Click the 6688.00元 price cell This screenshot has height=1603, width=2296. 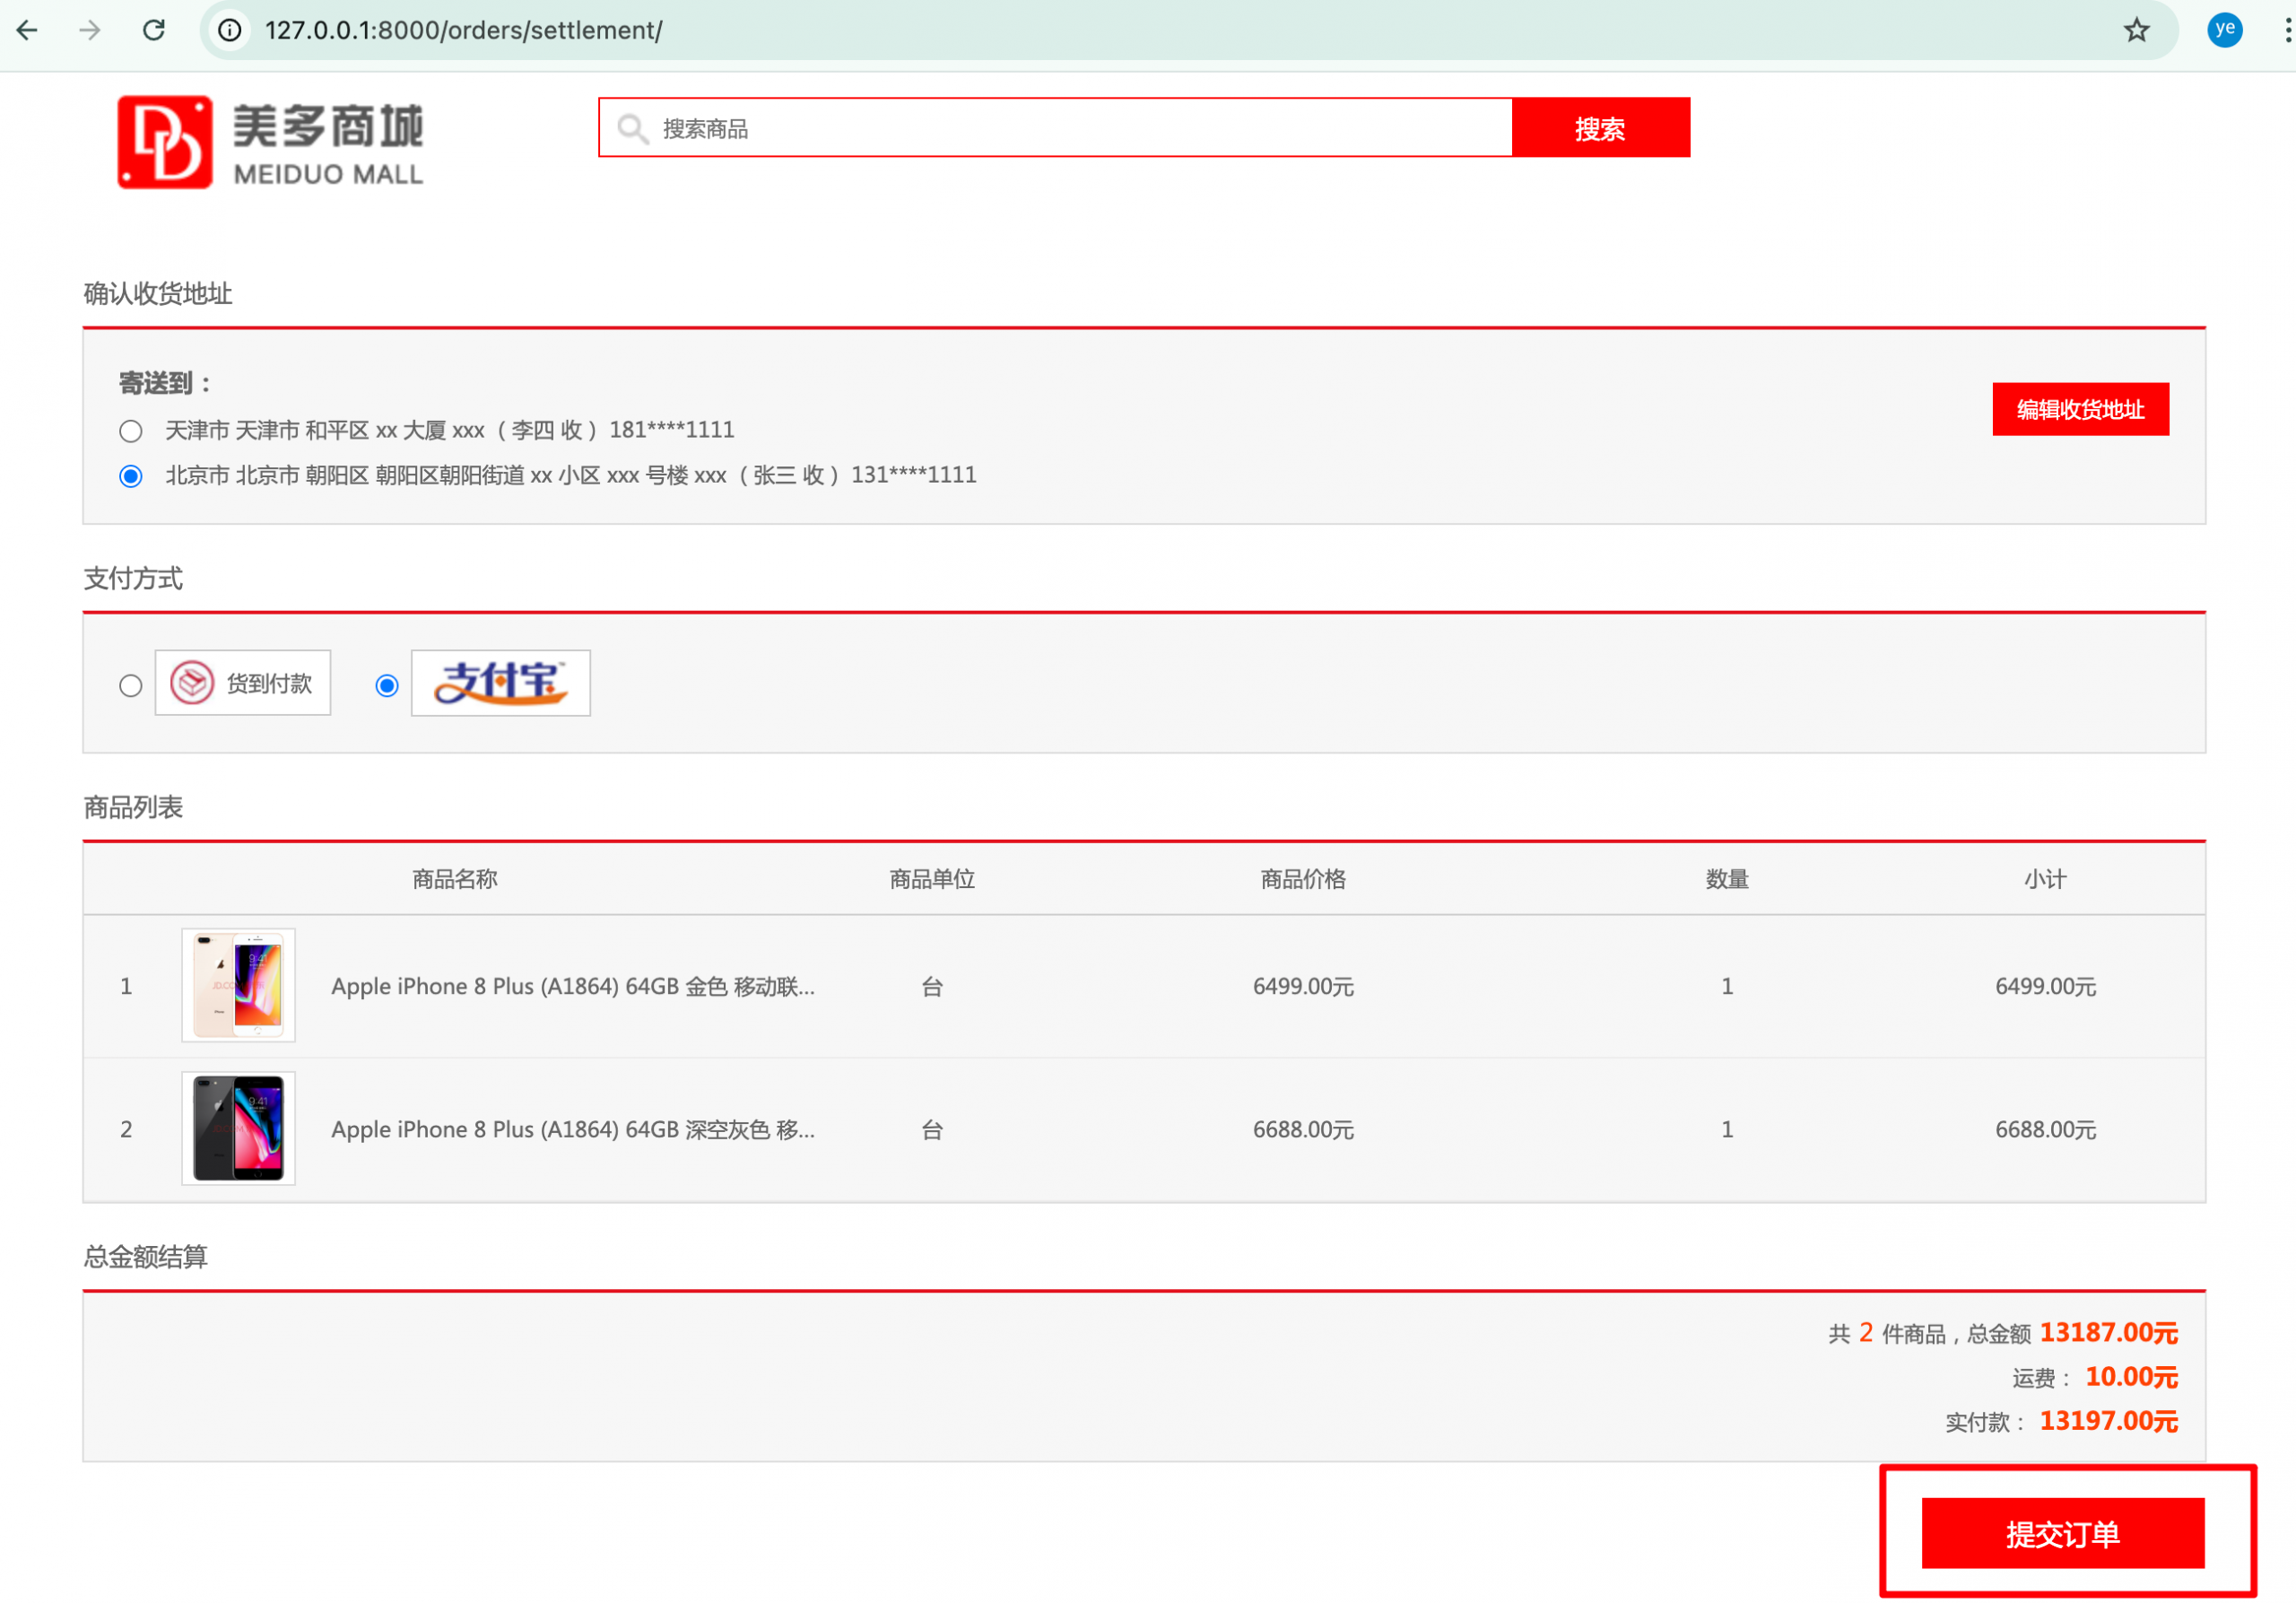(1303, 1129)
